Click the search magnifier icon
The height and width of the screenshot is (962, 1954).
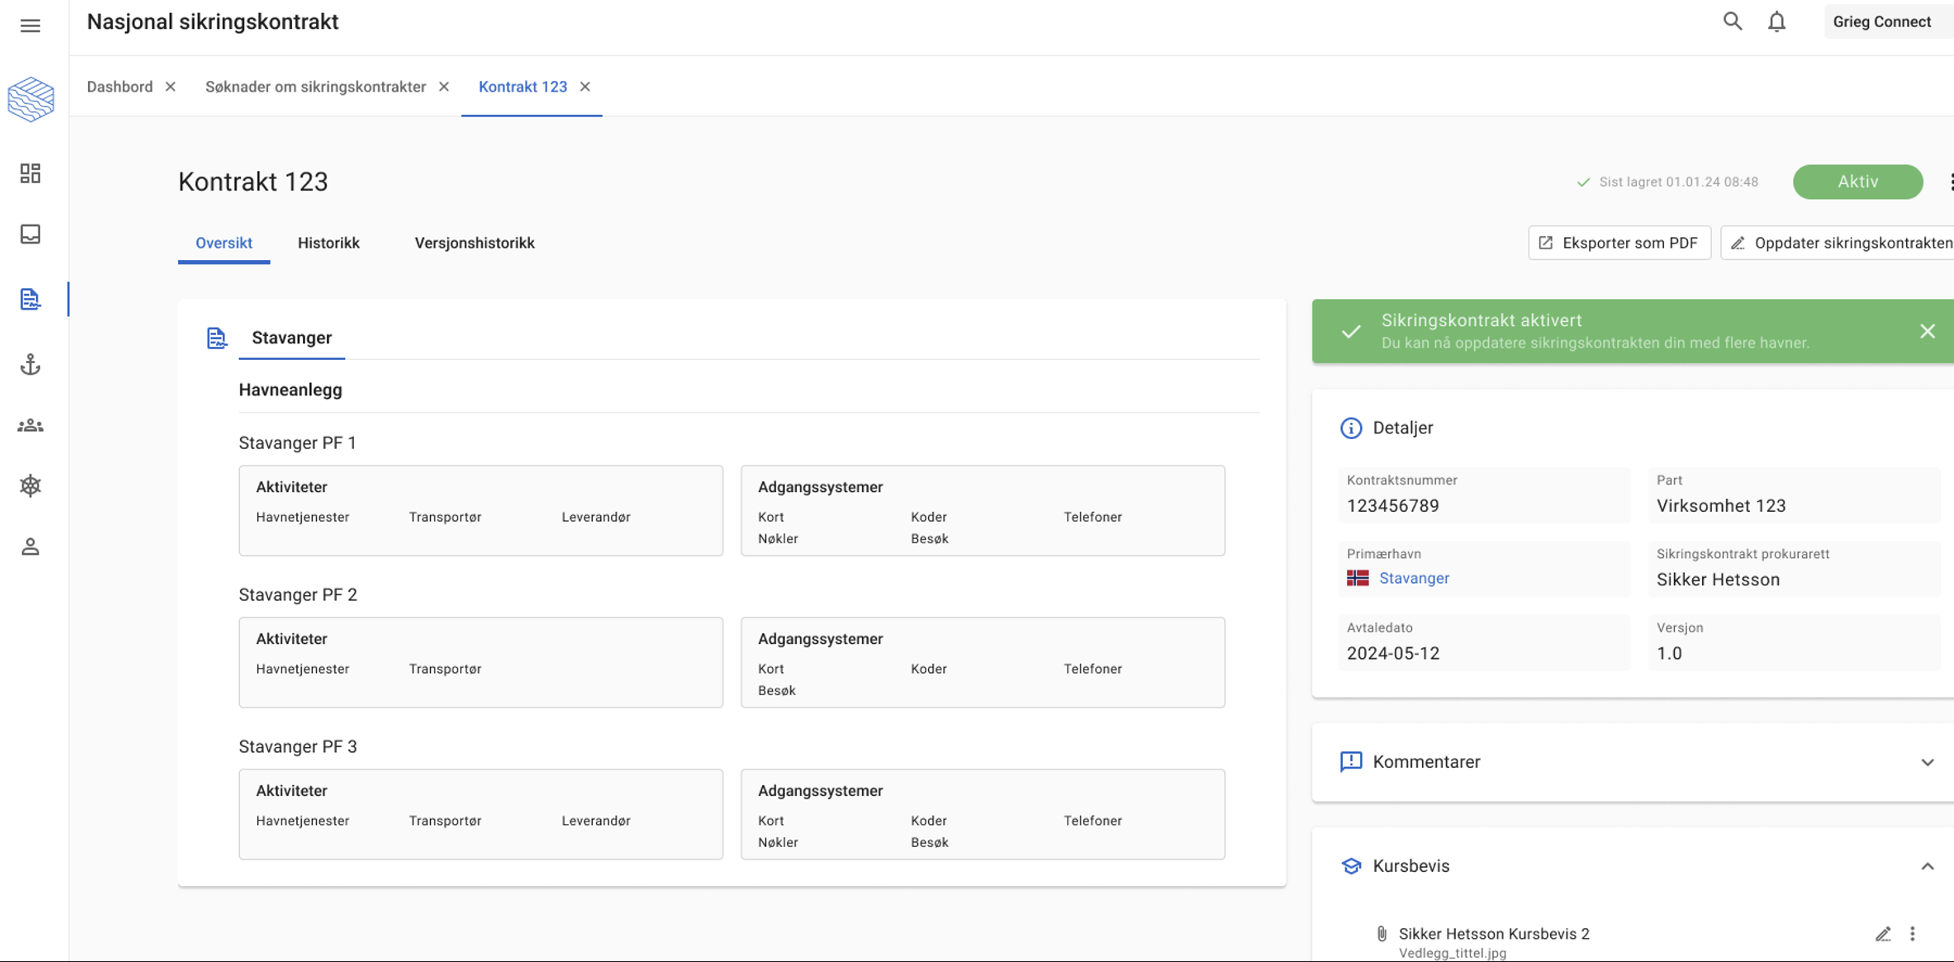click(x=1732, y=21)
